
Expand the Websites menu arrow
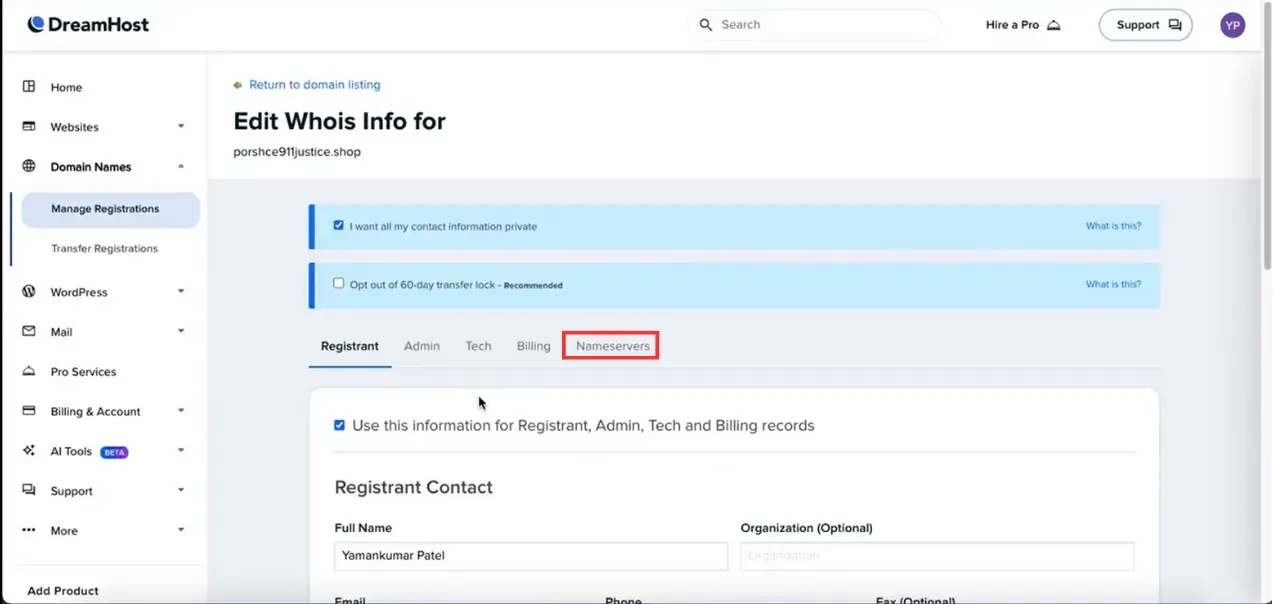[181, 127]
